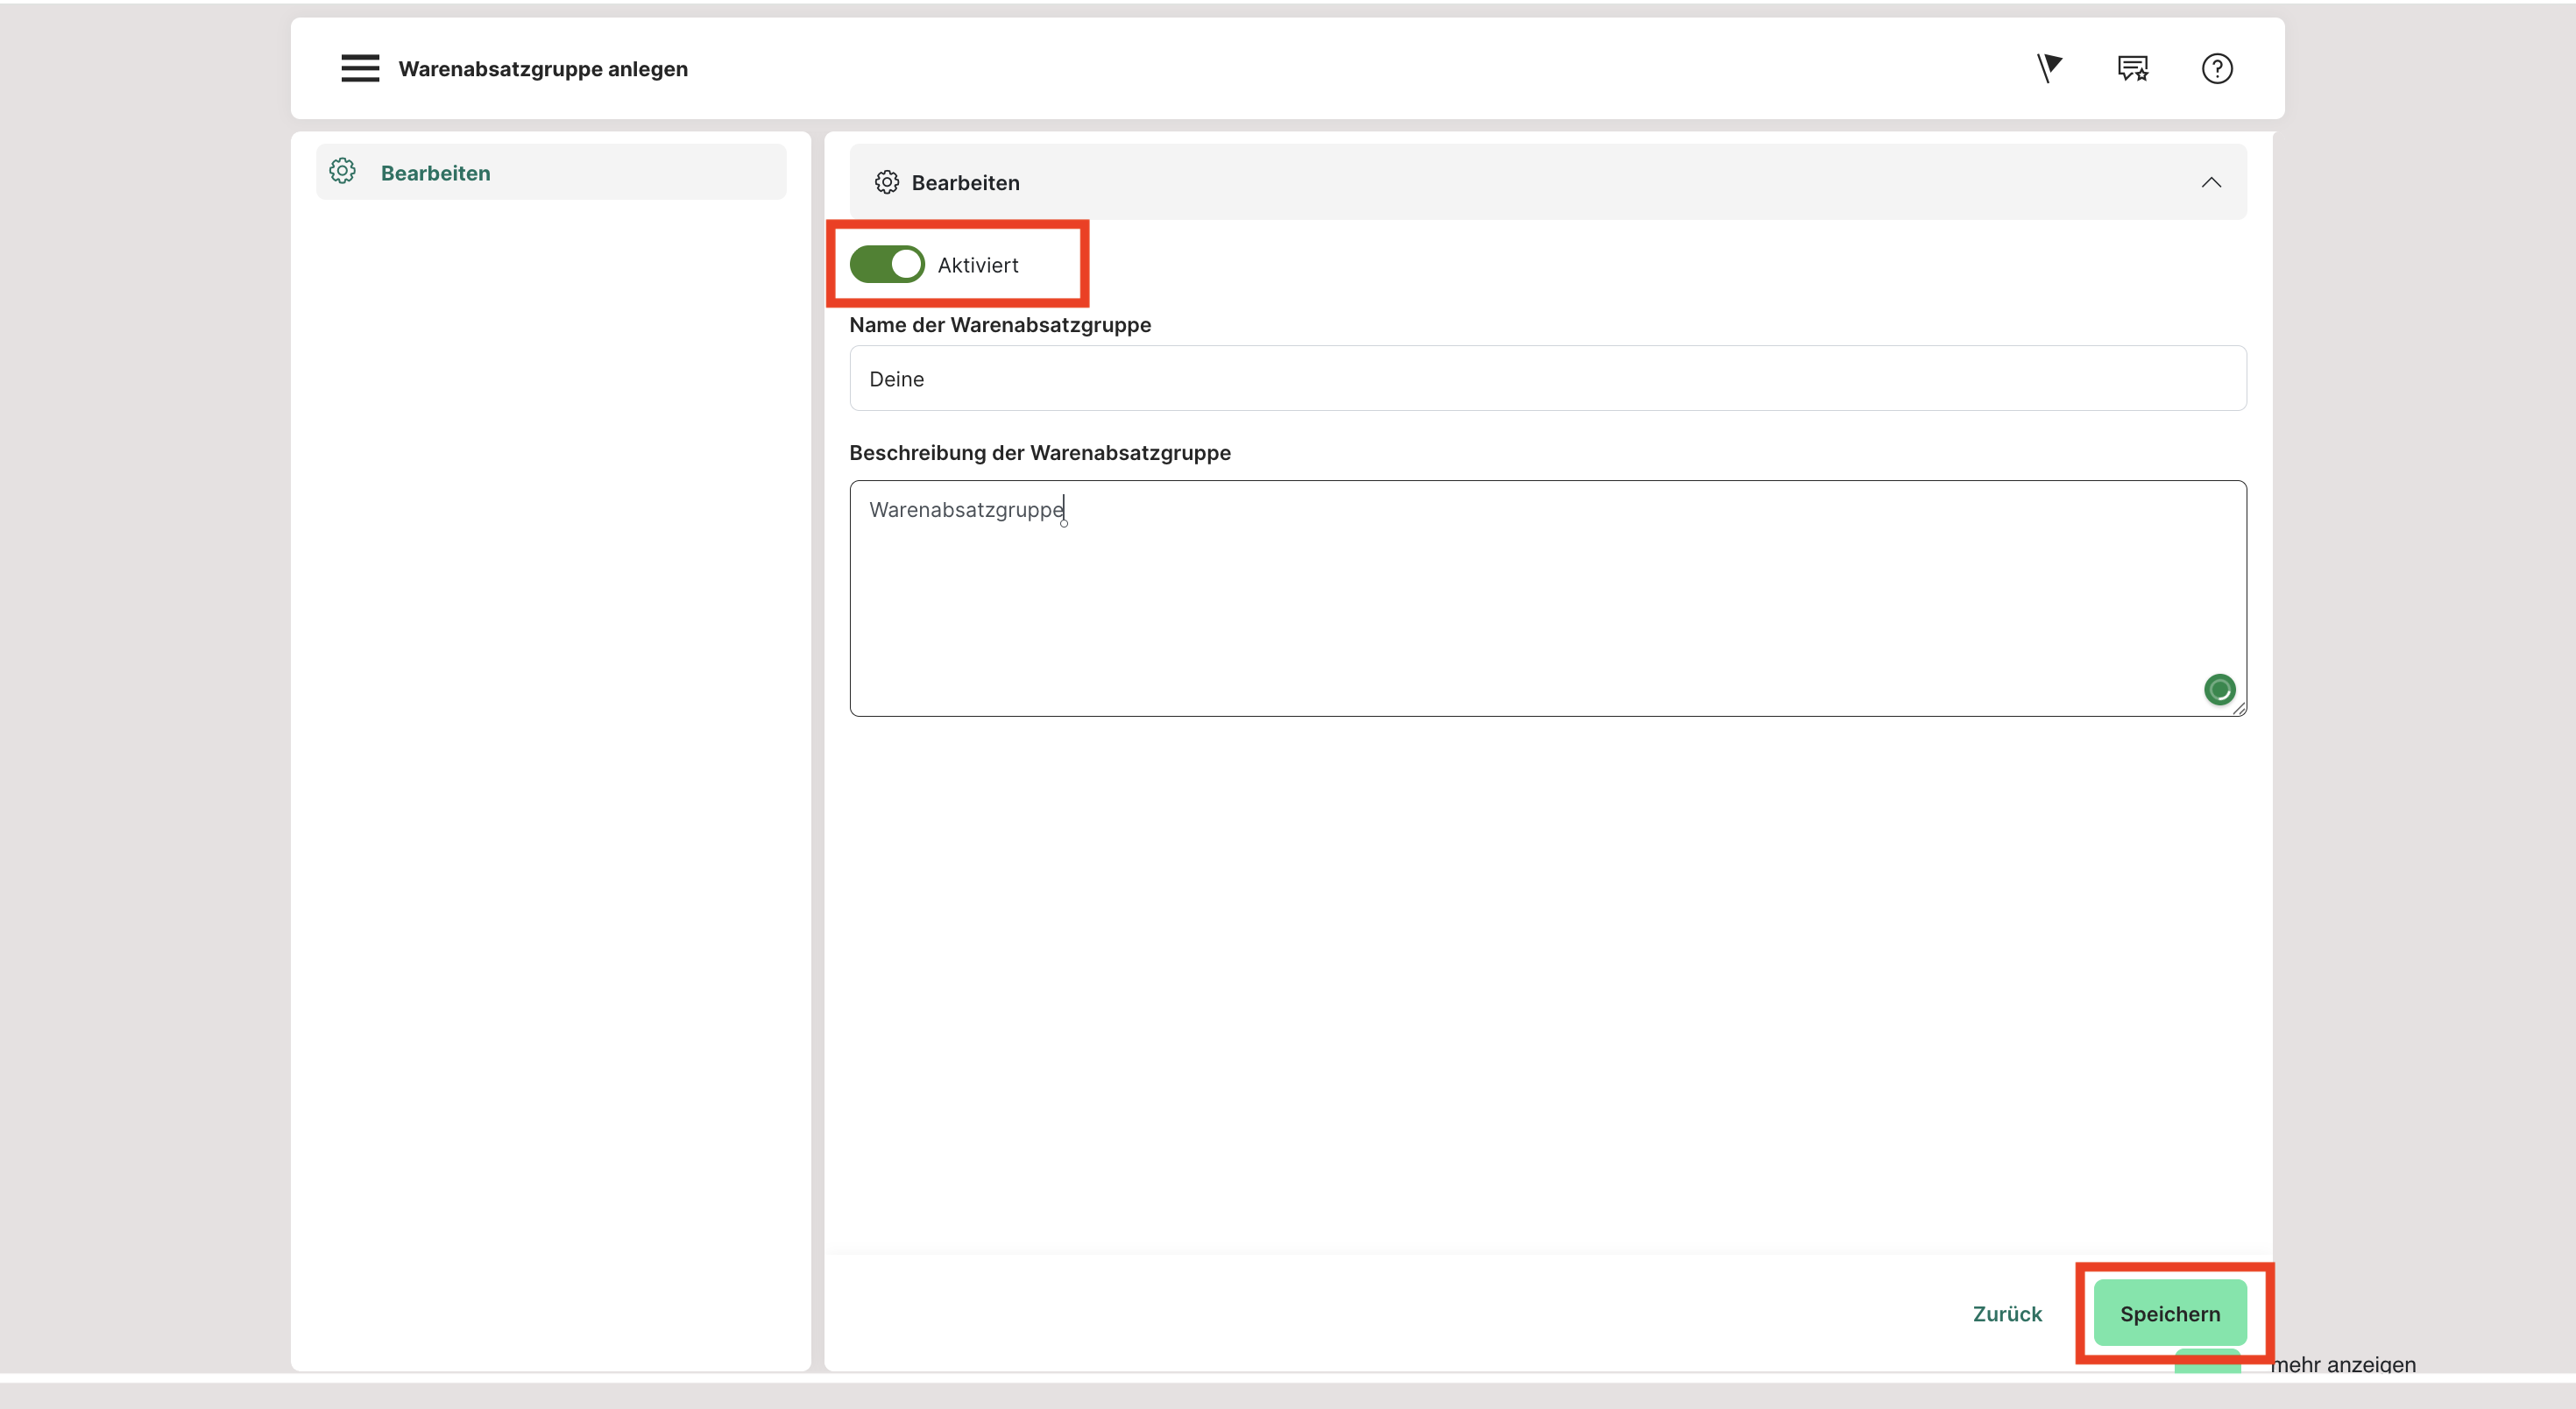Click the flag pointer icon in header

2049,68
